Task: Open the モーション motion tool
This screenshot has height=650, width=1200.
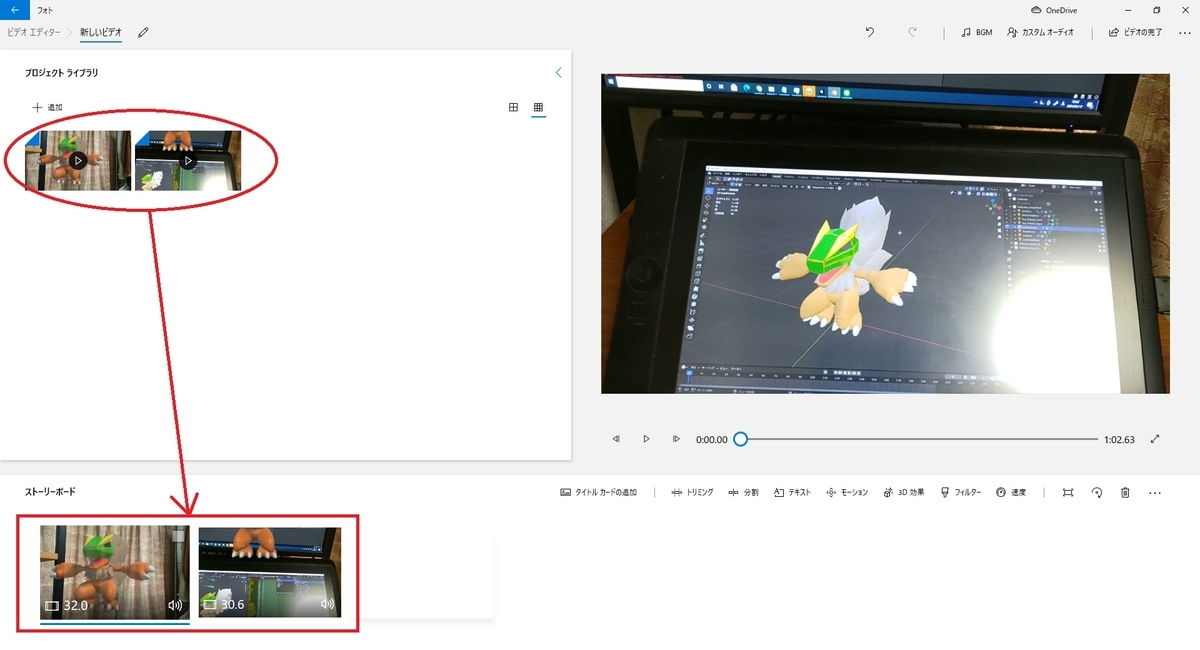Action: pyautogui.click(x=847, y=493)
